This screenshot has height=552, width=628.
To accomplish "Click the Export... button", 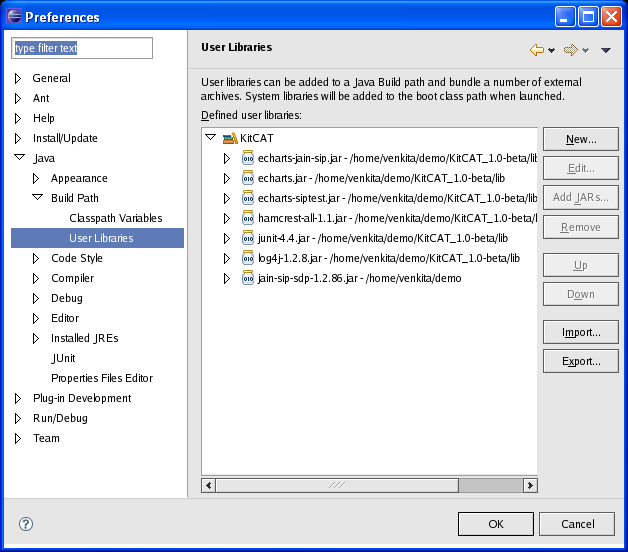I will click(x=581, y=361).
